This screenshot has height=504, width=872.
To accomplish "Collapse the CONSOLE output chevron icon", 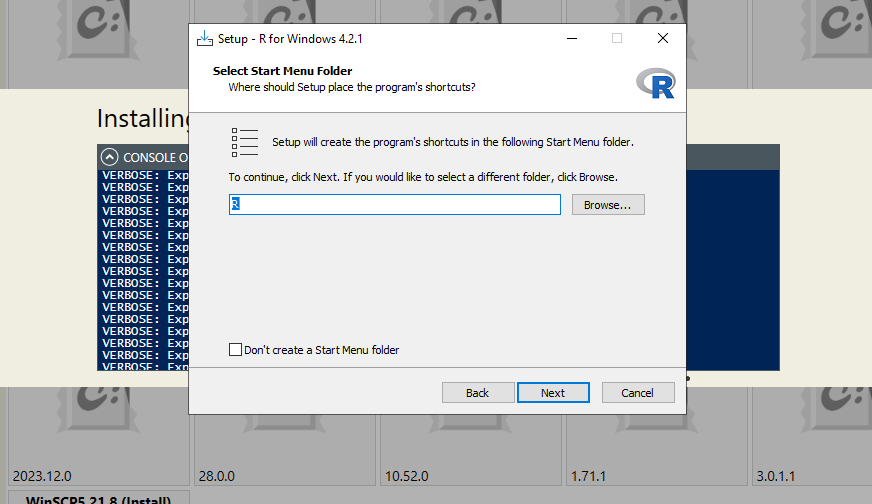I will click(x=110, y=157).
